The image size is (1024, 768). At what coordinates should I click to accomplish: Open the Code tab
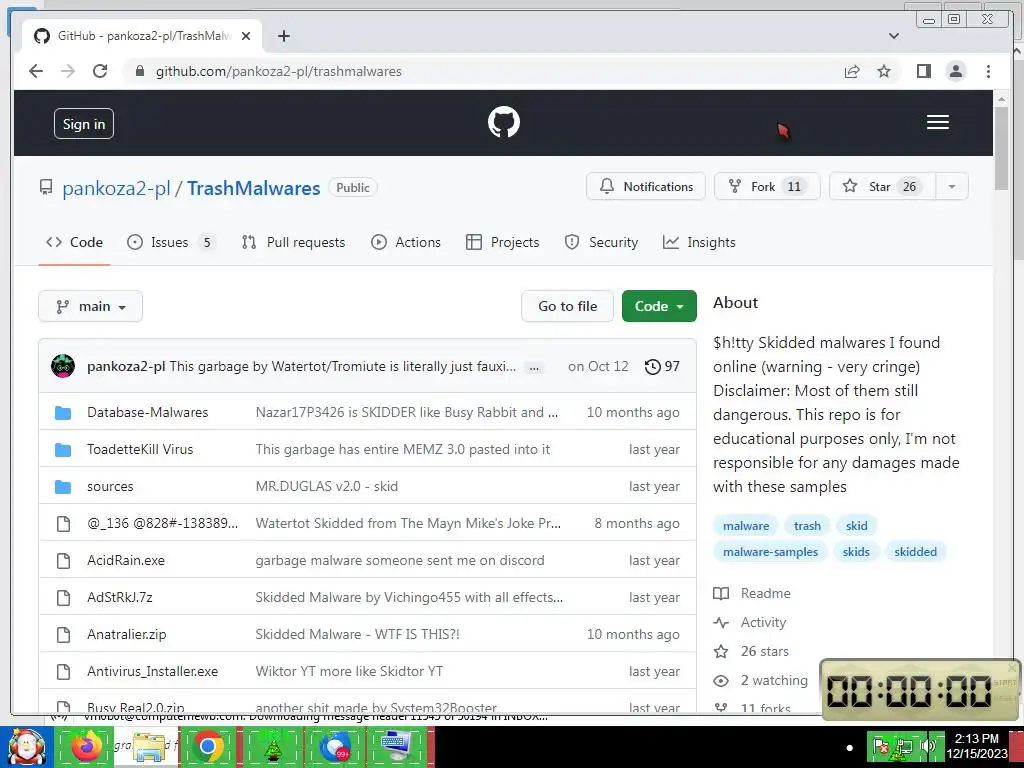coord(74,242)
